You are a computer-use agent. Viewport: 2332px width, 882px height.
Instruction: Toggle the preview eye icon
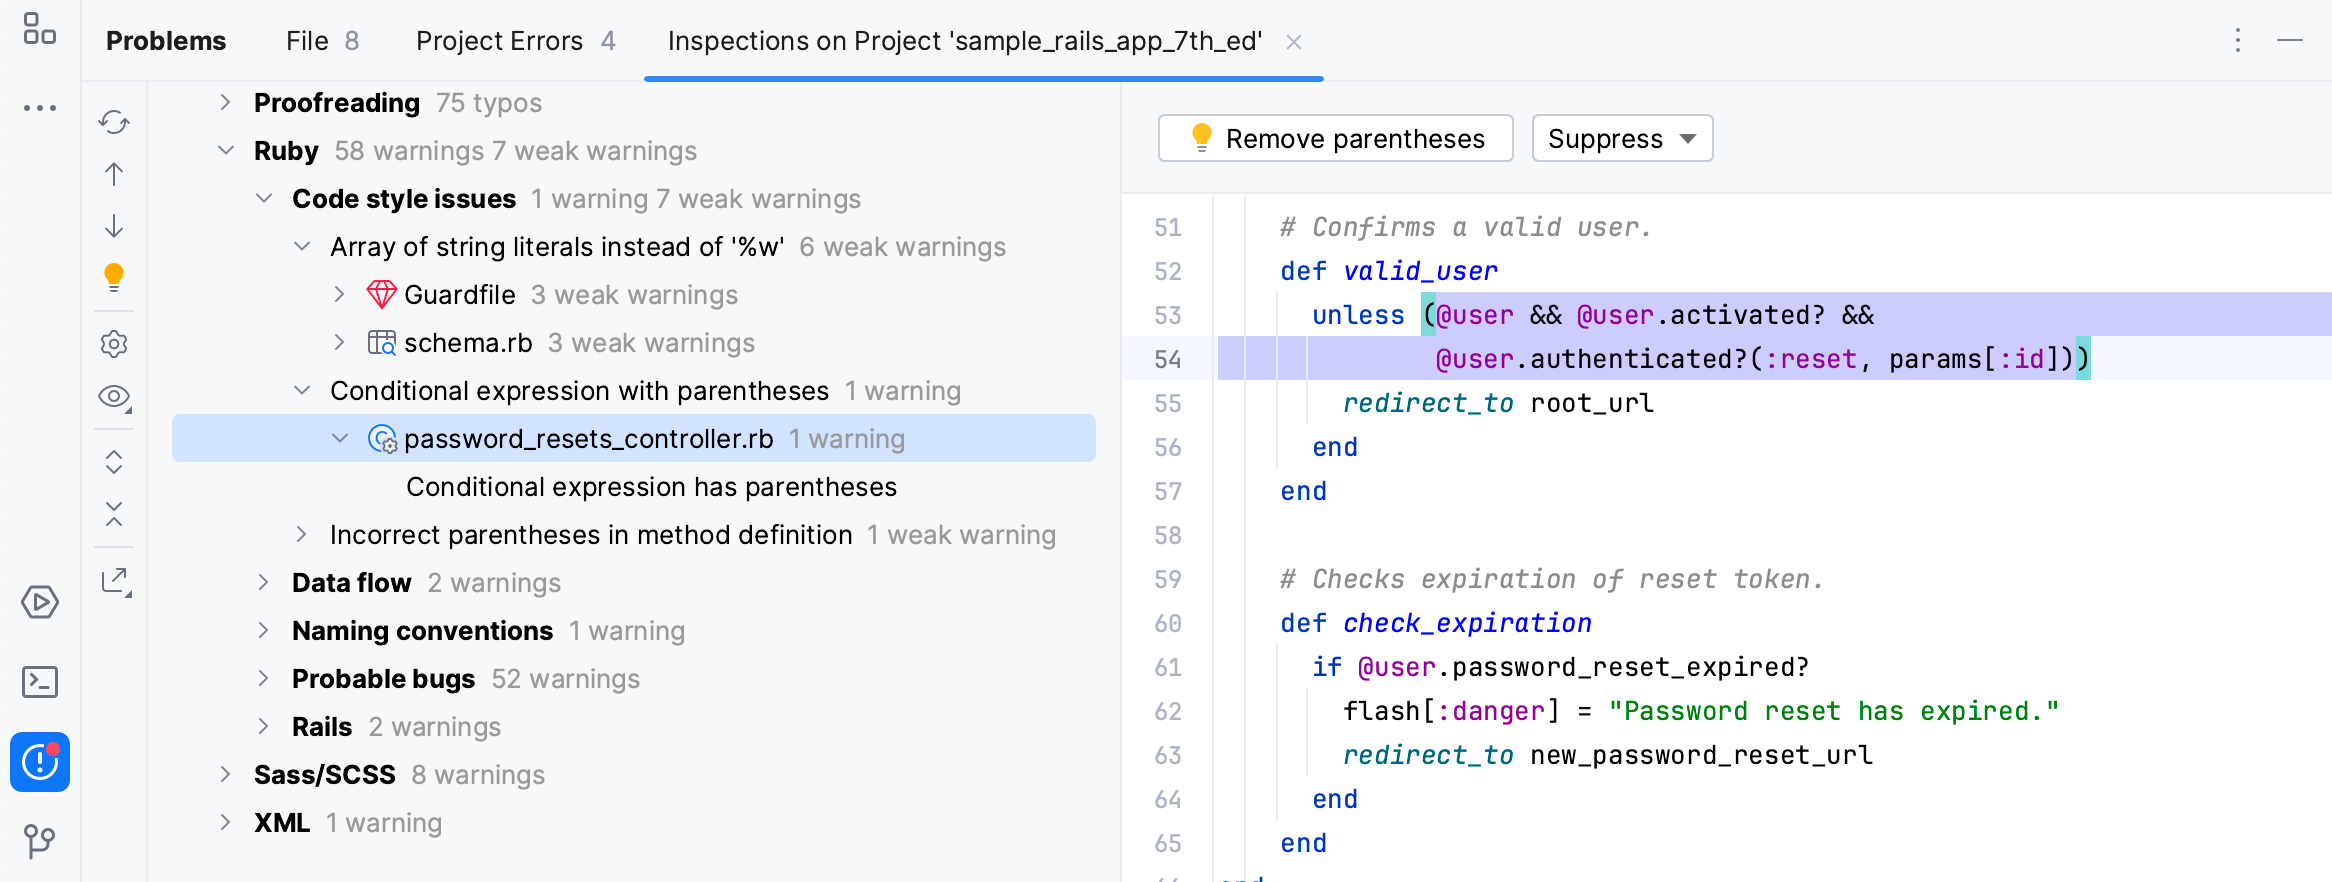114,396
